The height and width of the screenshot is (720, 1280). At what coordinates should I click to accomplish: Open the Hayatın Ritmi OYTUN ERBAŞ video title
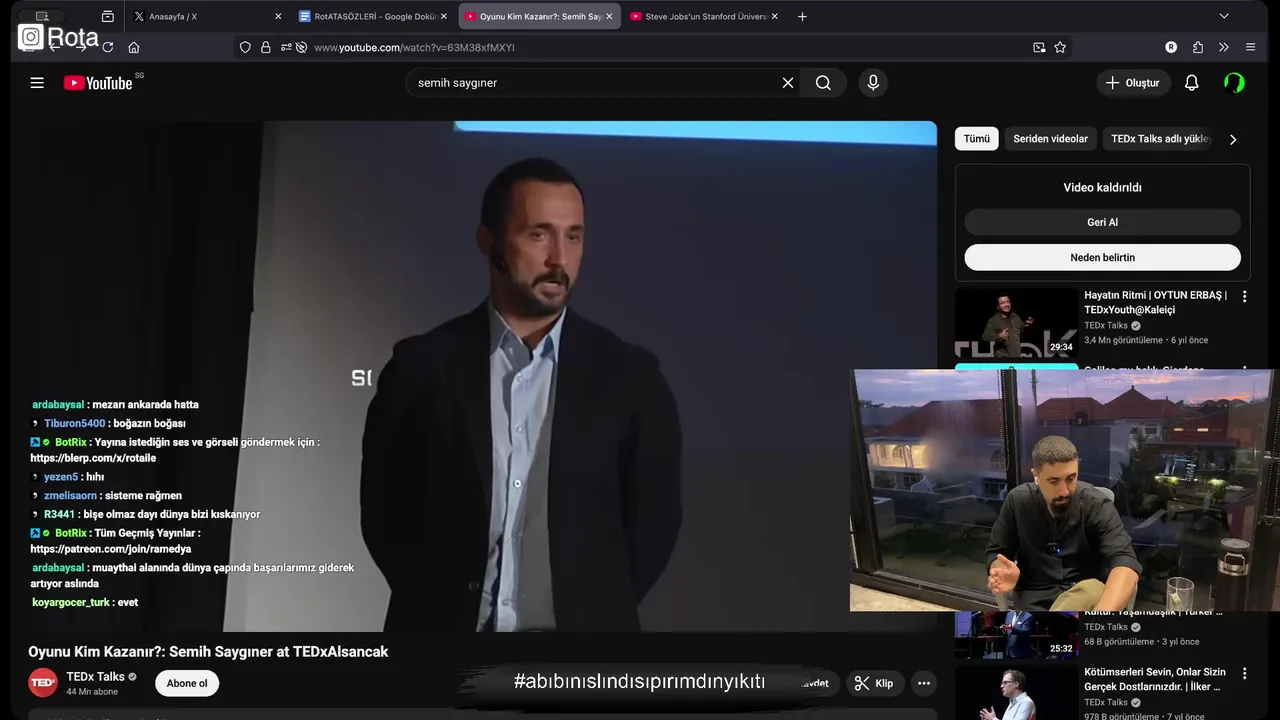tap(1155, 303)
